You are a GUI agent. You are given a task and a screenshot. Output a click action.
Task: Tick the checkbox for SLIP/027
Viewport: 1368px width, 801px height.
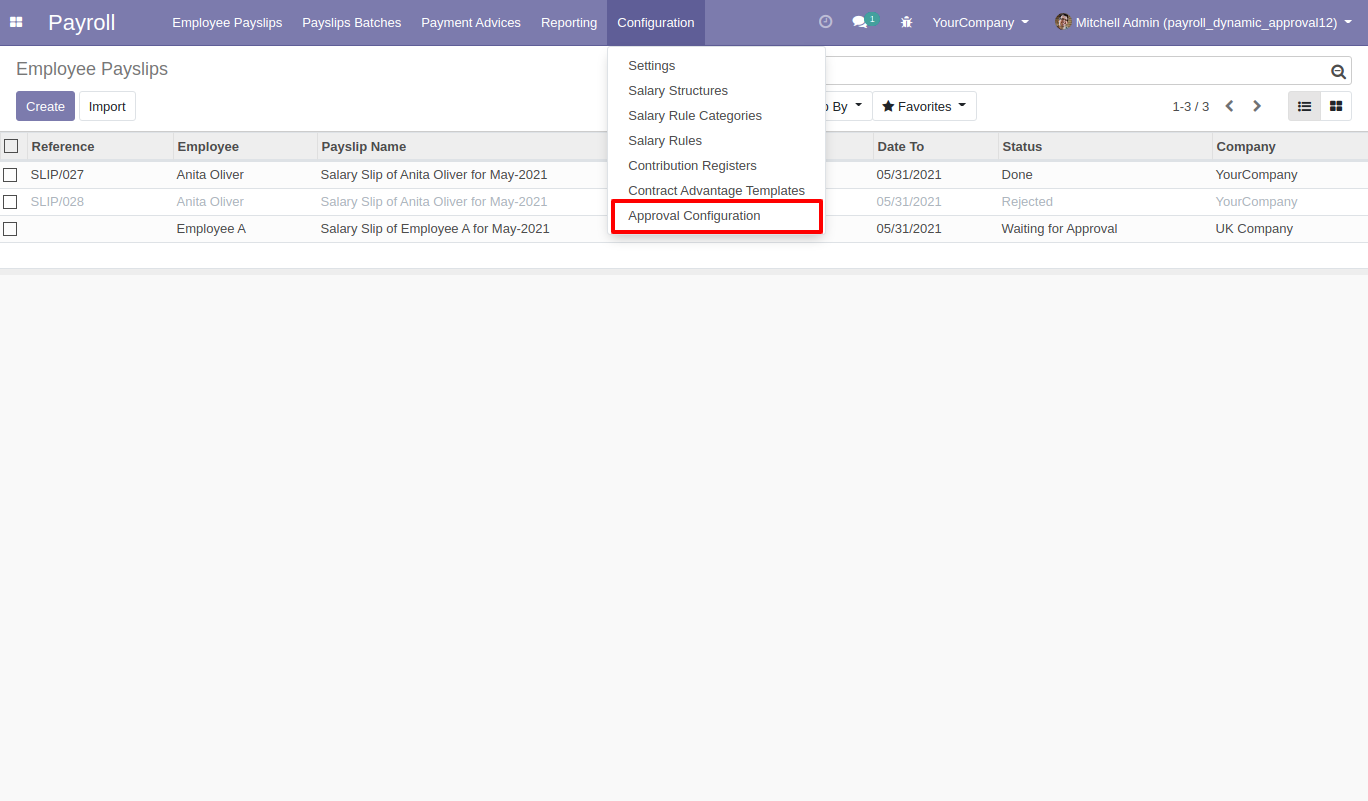click(x=10, y=175)
